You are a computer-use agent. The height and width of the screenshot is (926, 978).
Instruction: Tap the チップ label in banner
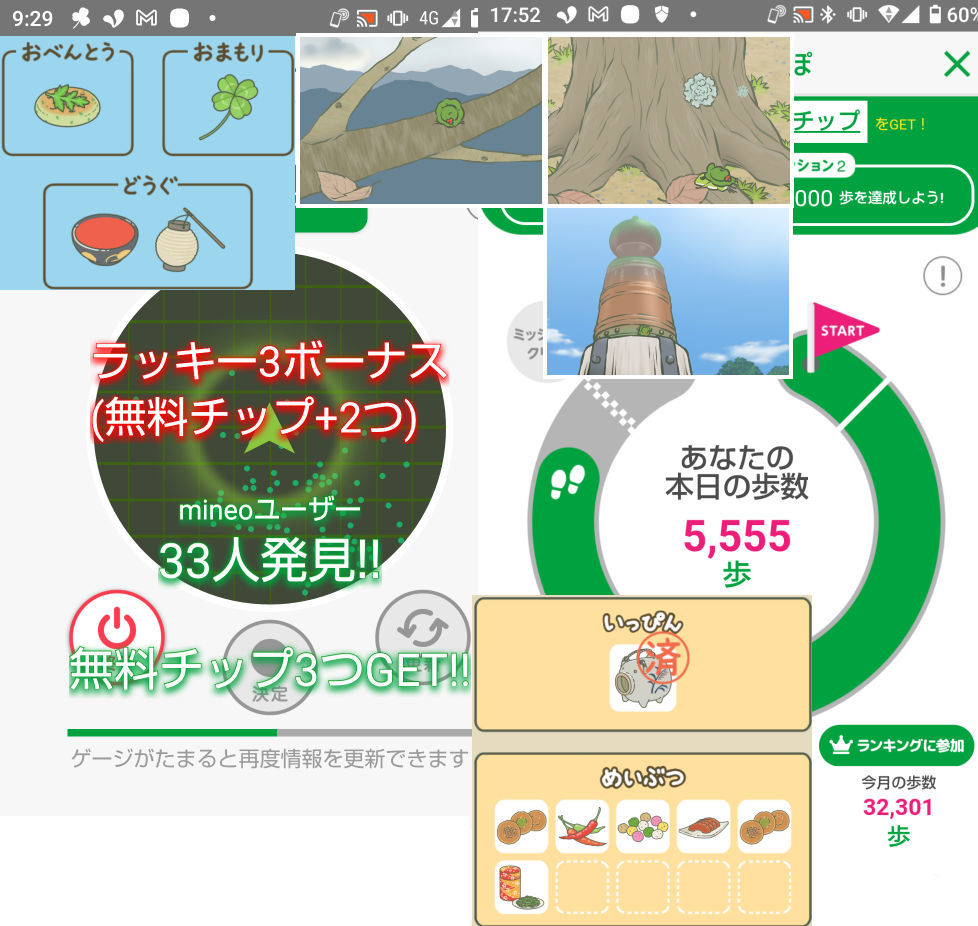click(x=828, y=120)
